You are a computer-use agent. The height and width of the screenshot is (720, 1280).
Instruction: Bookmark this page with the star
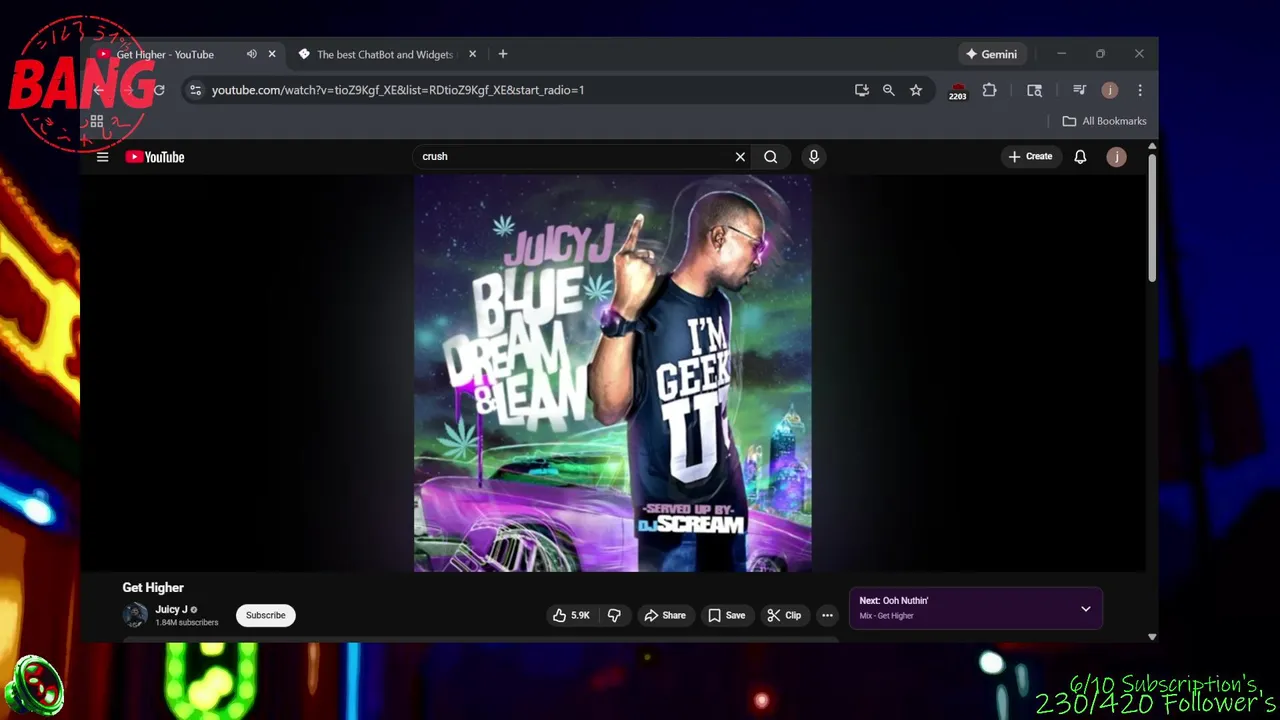(x=916, y=90)
